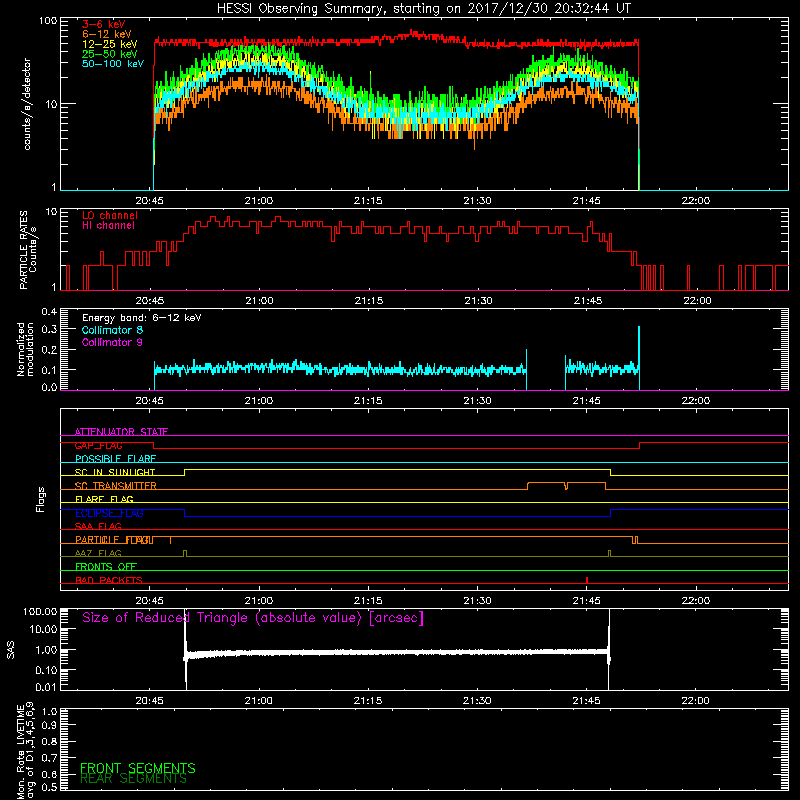Viewport: 800px width, 800px height.
Task: Choose the cyan 50-100 keV legend entry
Action: point(113,64)
